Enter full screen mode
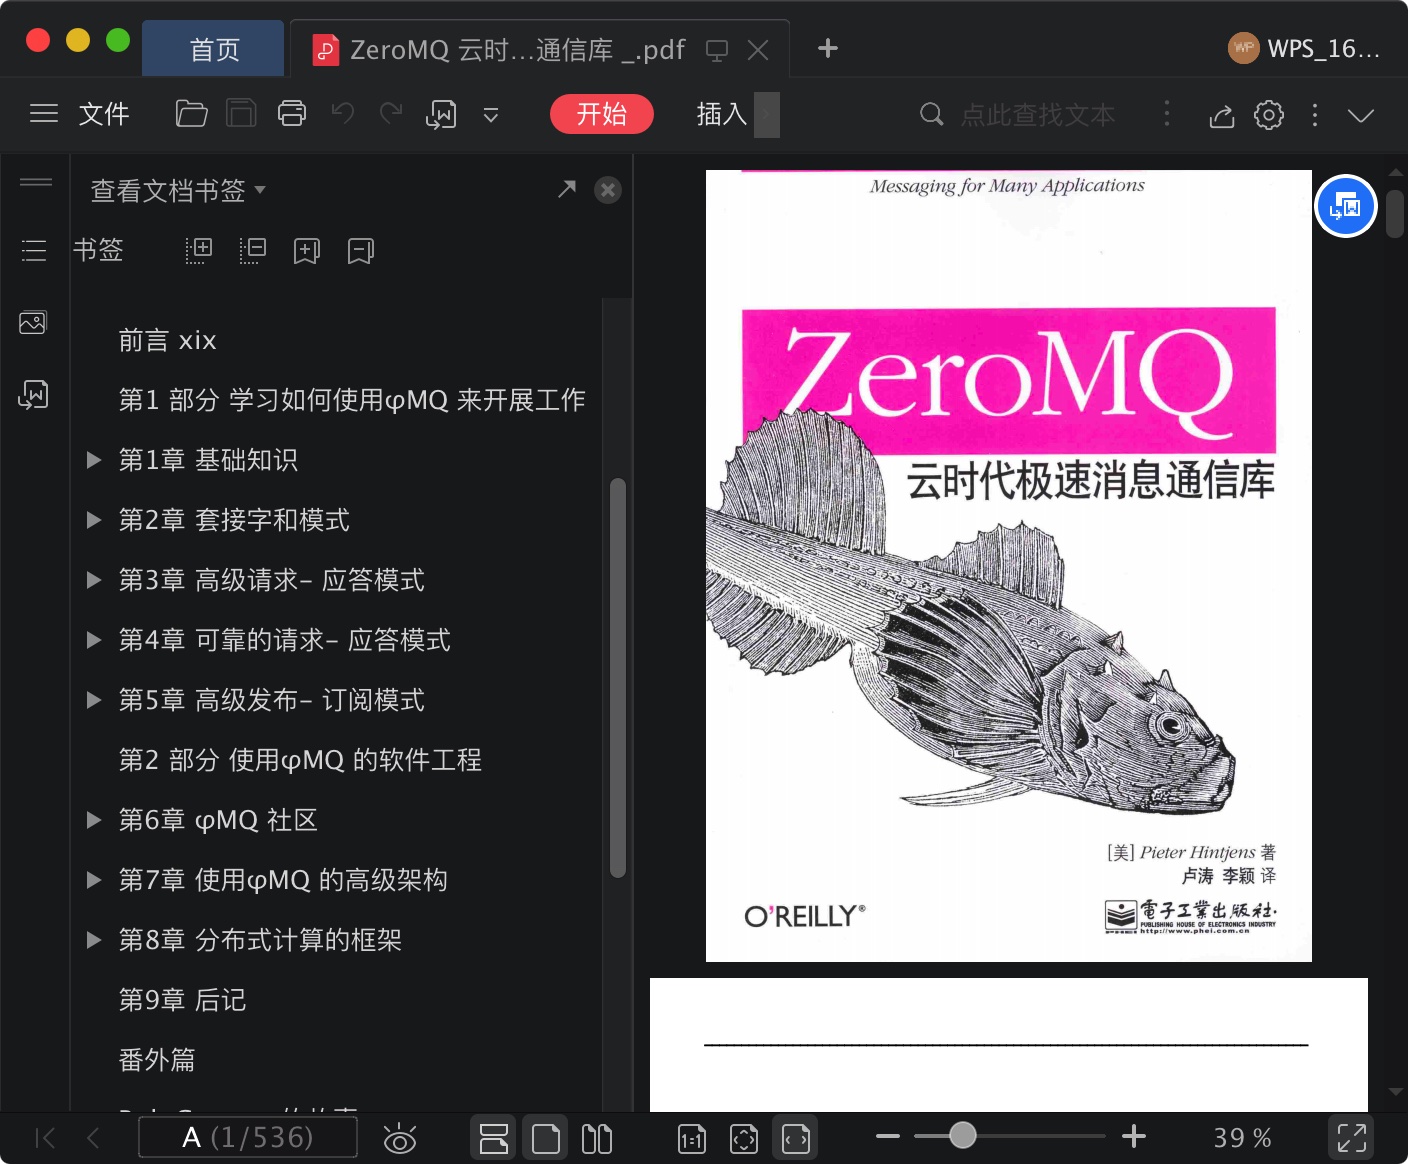Image resolution: width=1408 pixels, height=1164 pixels. [1351, 1138]
